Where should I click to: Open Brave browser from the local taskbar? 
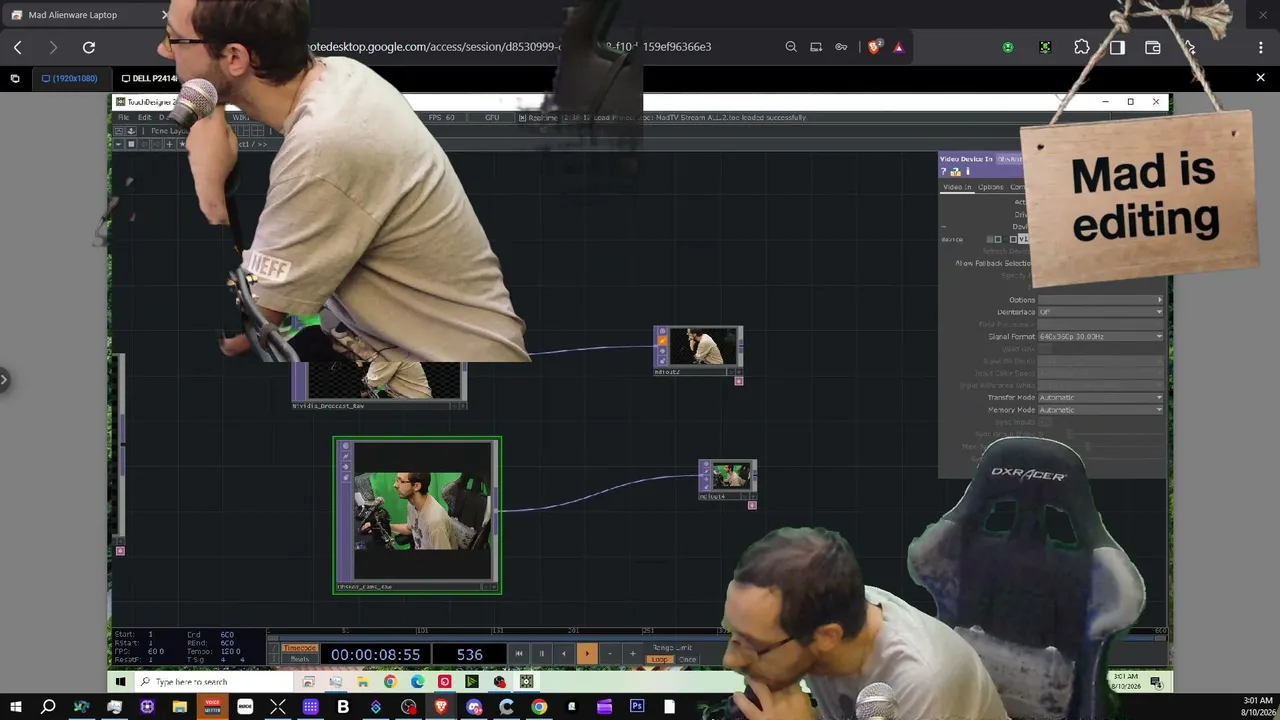pyautogui.click(x=441, y=707)
